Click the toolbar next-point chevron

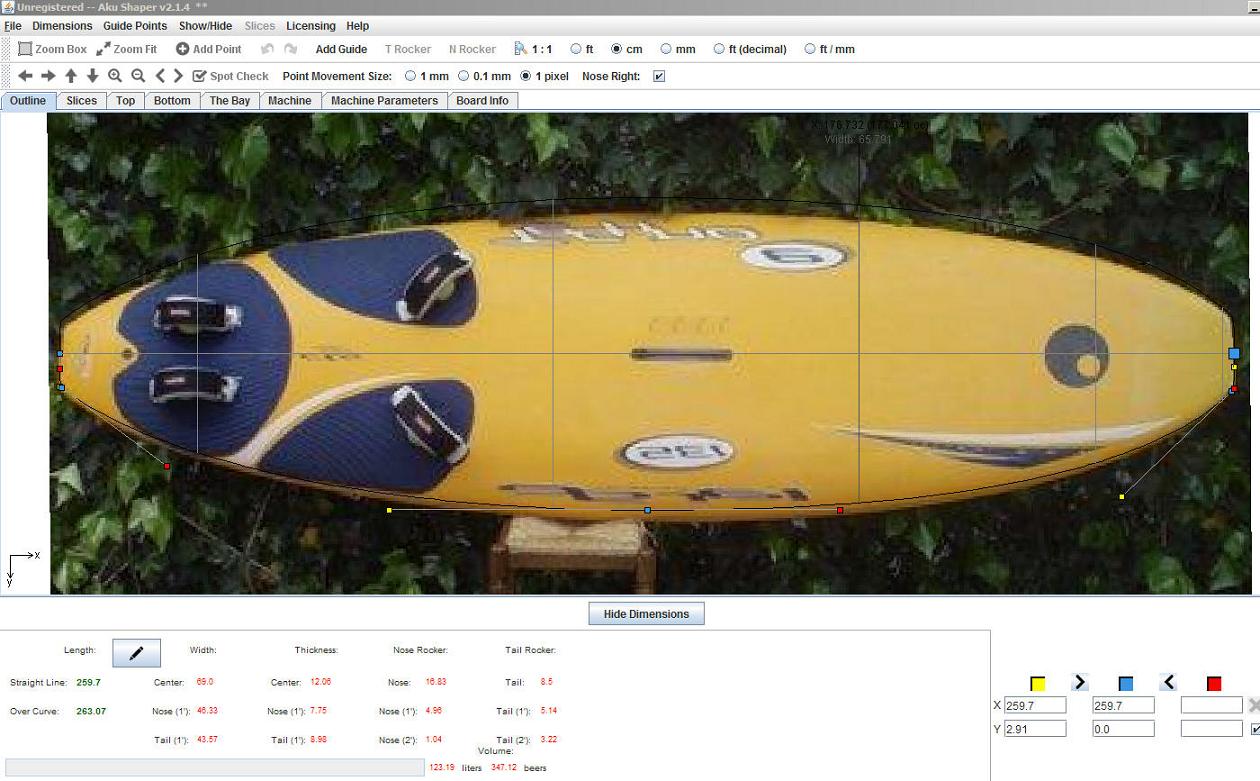tap(178, 76)
